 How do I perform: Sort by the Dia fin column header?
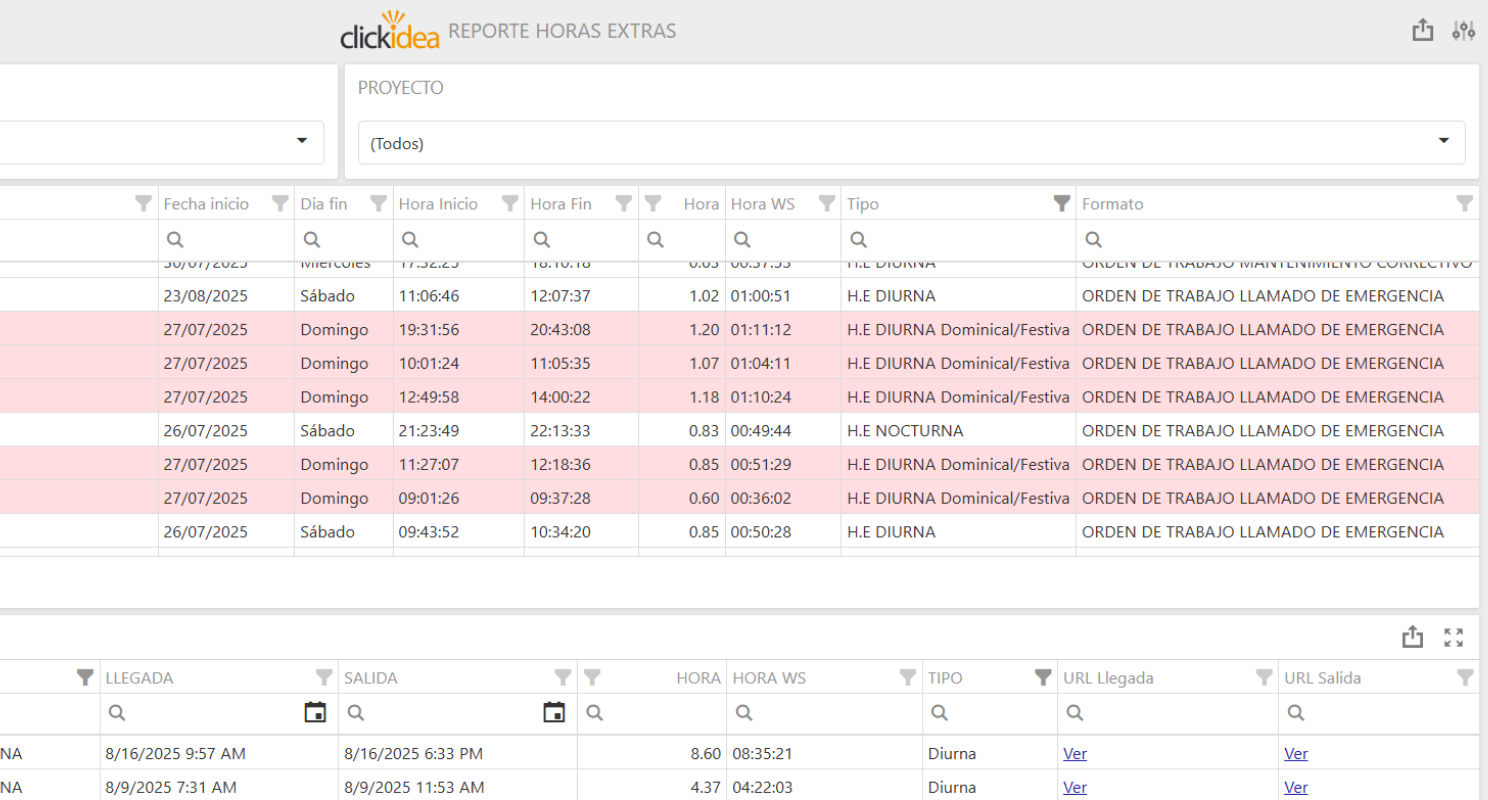324,204
